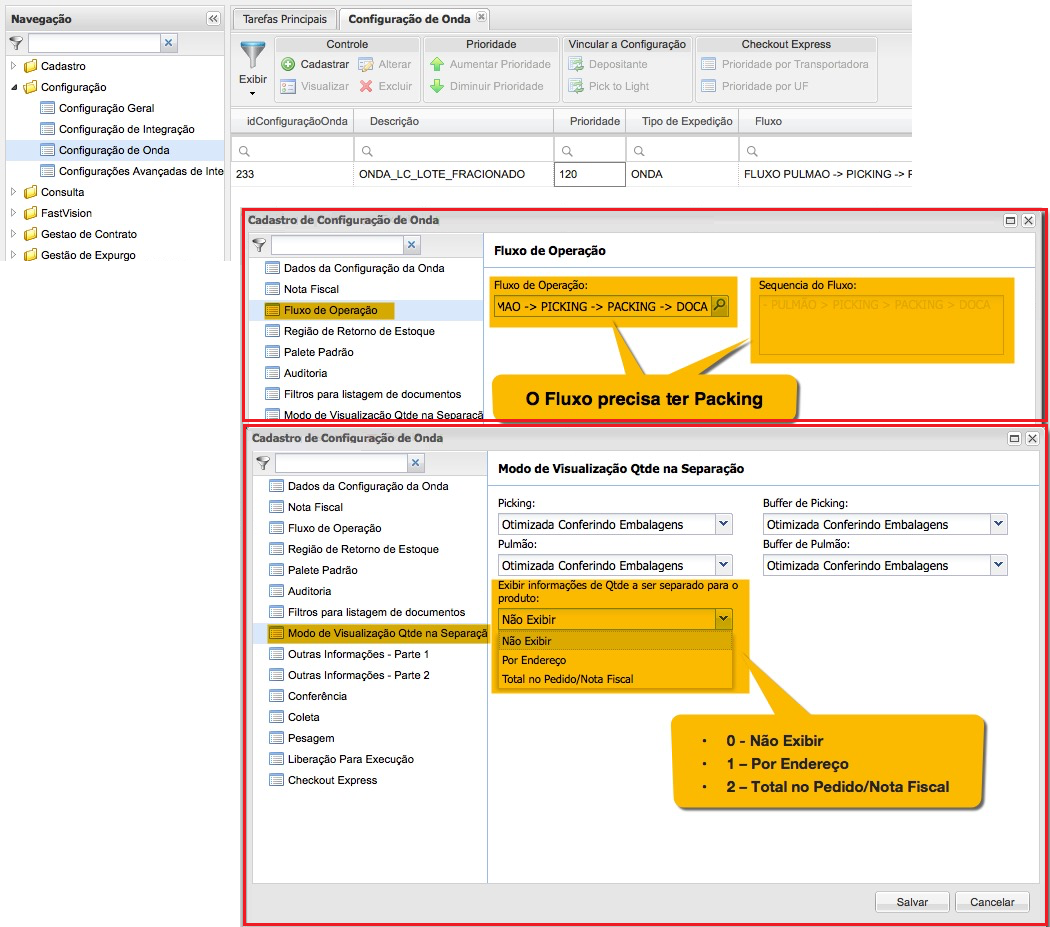Open Checkout Express section in lower dialog
Screen dimensions: 1050x927
click(332, 780)
